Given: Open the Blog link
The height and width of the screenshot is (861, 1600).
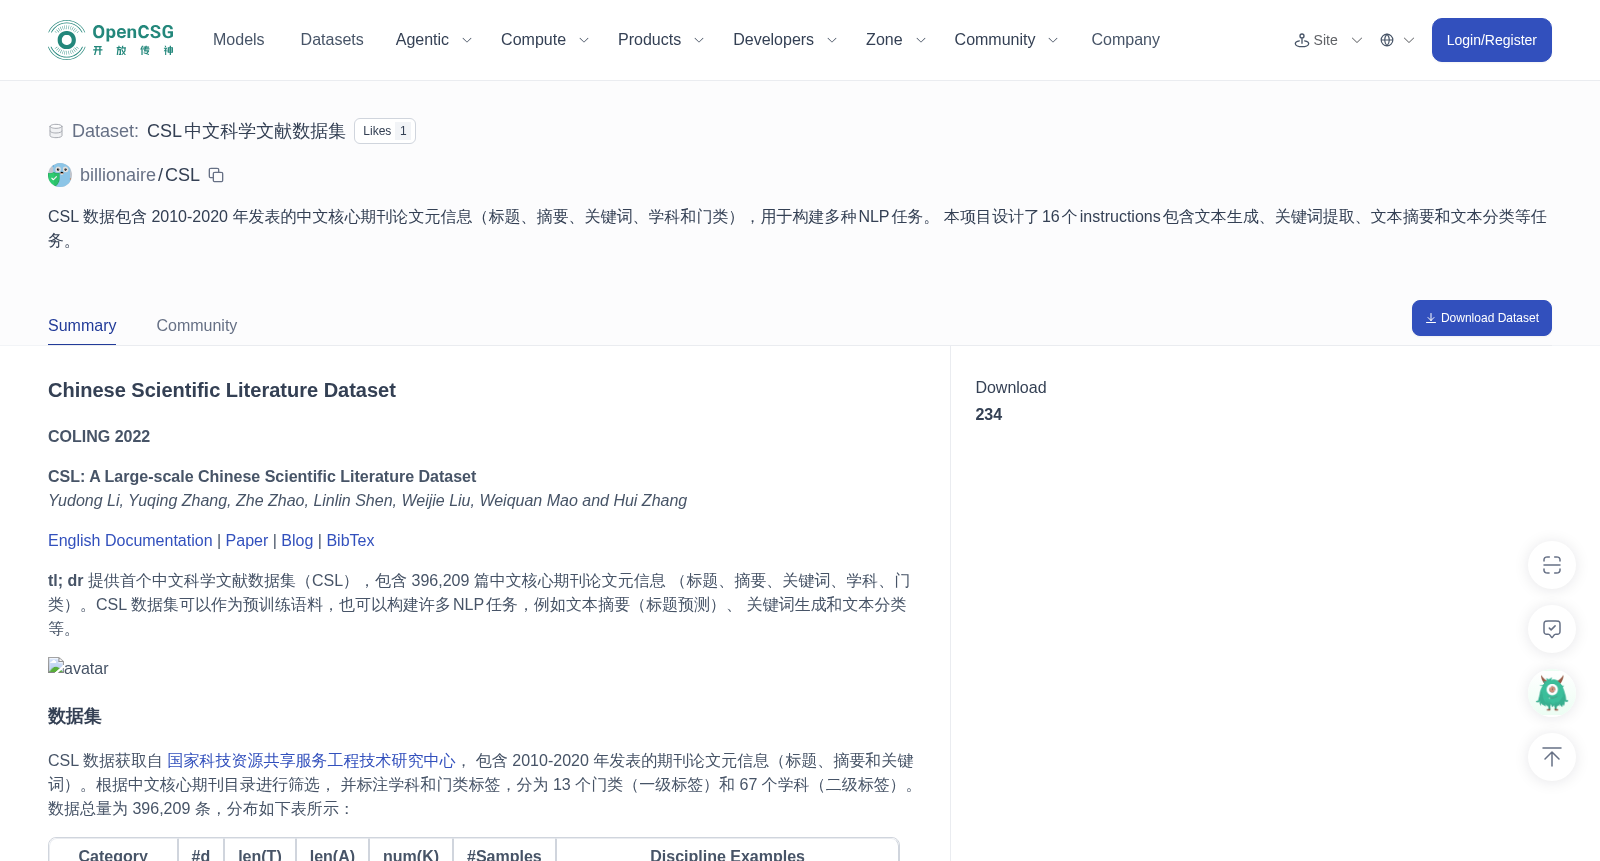Looking at the screenshot, I should [297, 540].
